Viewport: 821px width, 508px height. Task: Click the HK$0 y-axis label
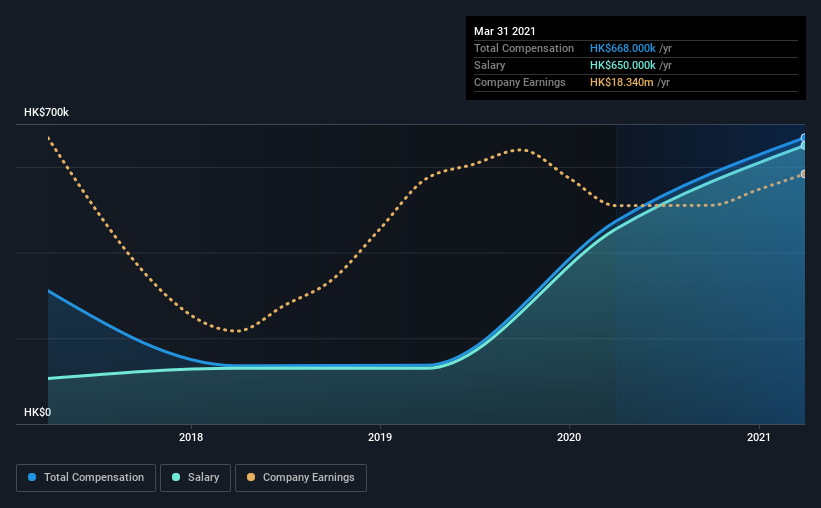tap(37, 412)
